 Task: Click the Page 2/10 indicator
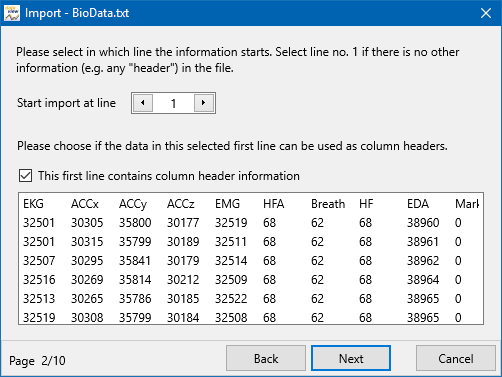tap(37, 361)
